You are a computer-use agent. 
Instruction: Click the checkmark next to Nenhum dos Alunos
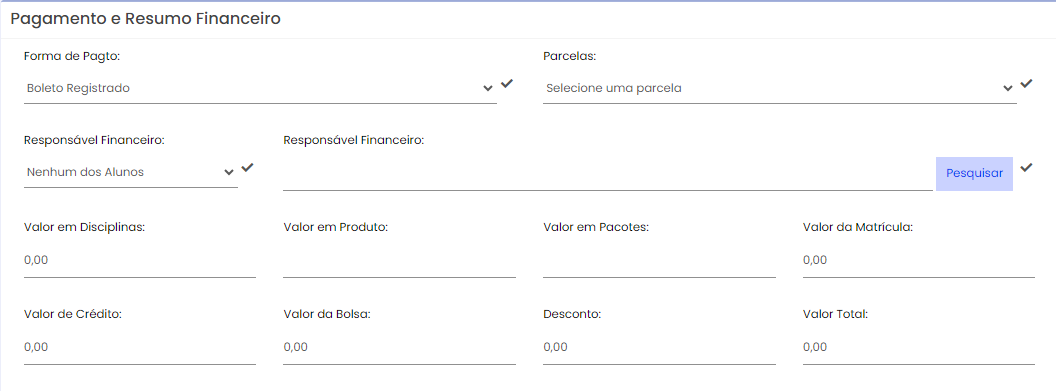tap(247, 168)
